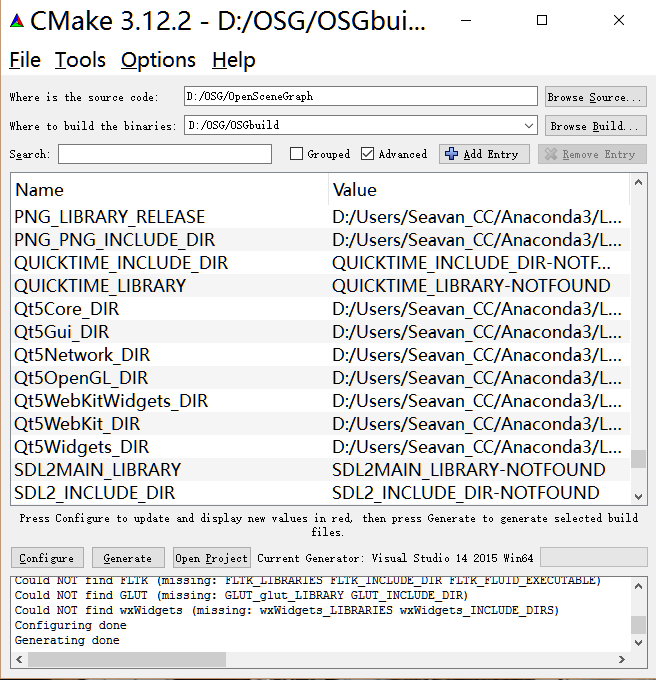This screenshot has width=656, height=680.
Task: Uncheck the Advanced checkbox
Action: [367, 154]
